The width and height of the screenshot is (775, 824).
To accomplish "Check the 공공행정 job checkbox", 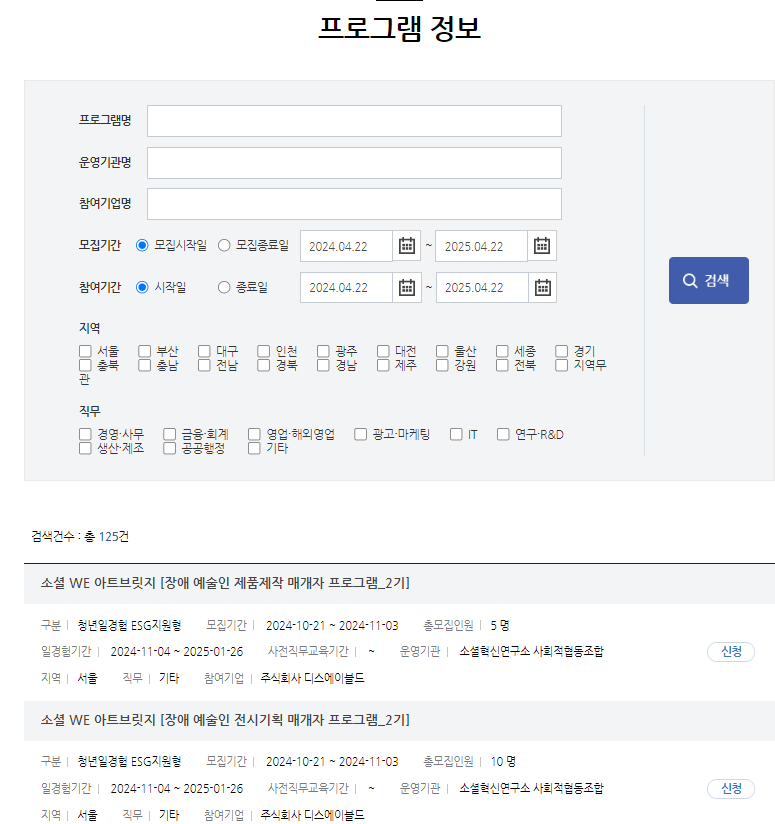I will pyautogui.click(x=169, y=448).
